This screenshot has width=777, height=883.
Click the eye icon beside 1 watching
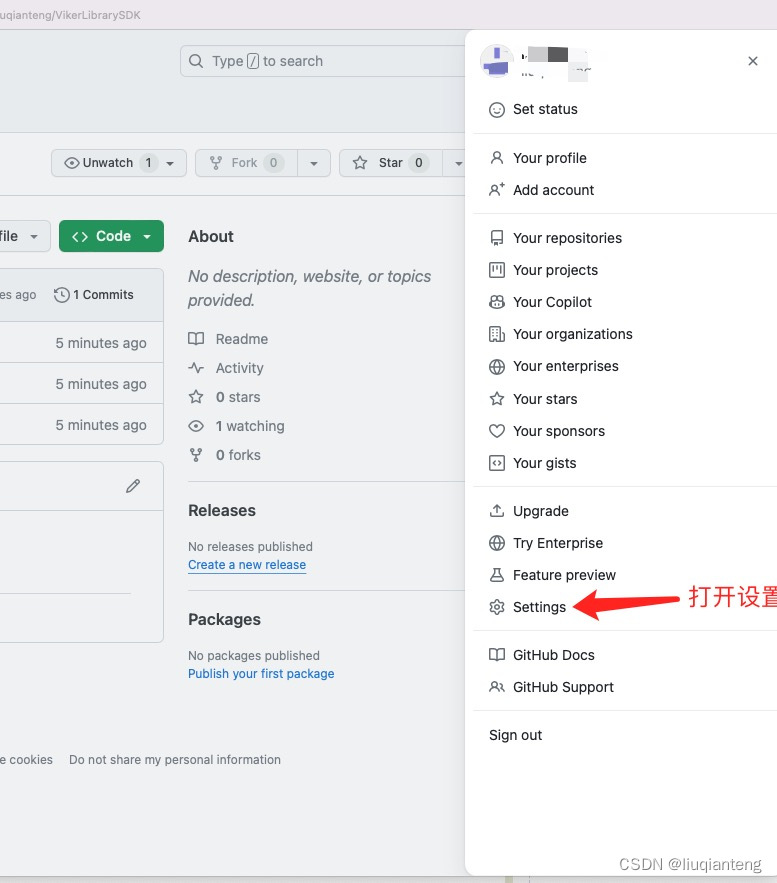(196, 426)
